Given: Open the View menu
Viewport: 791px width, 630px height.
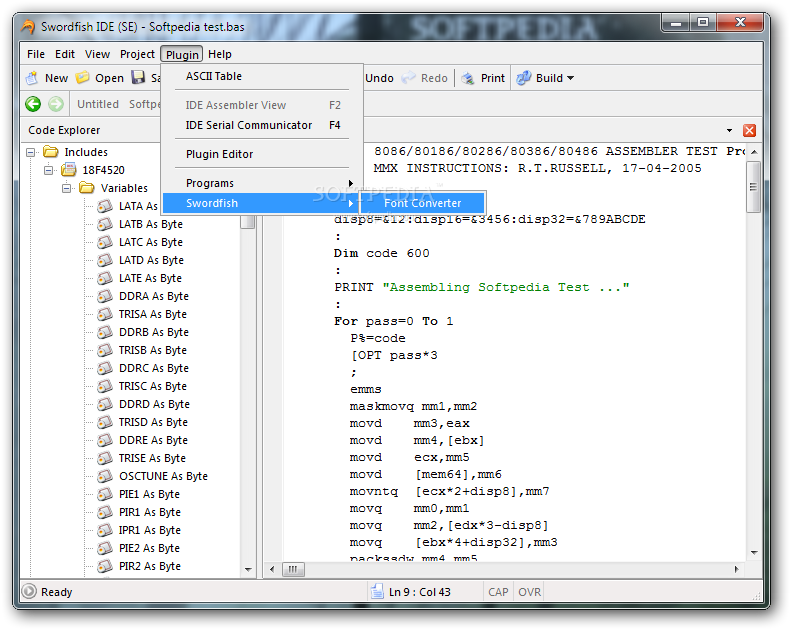Looking at the screenshot, I should [97, 54].
